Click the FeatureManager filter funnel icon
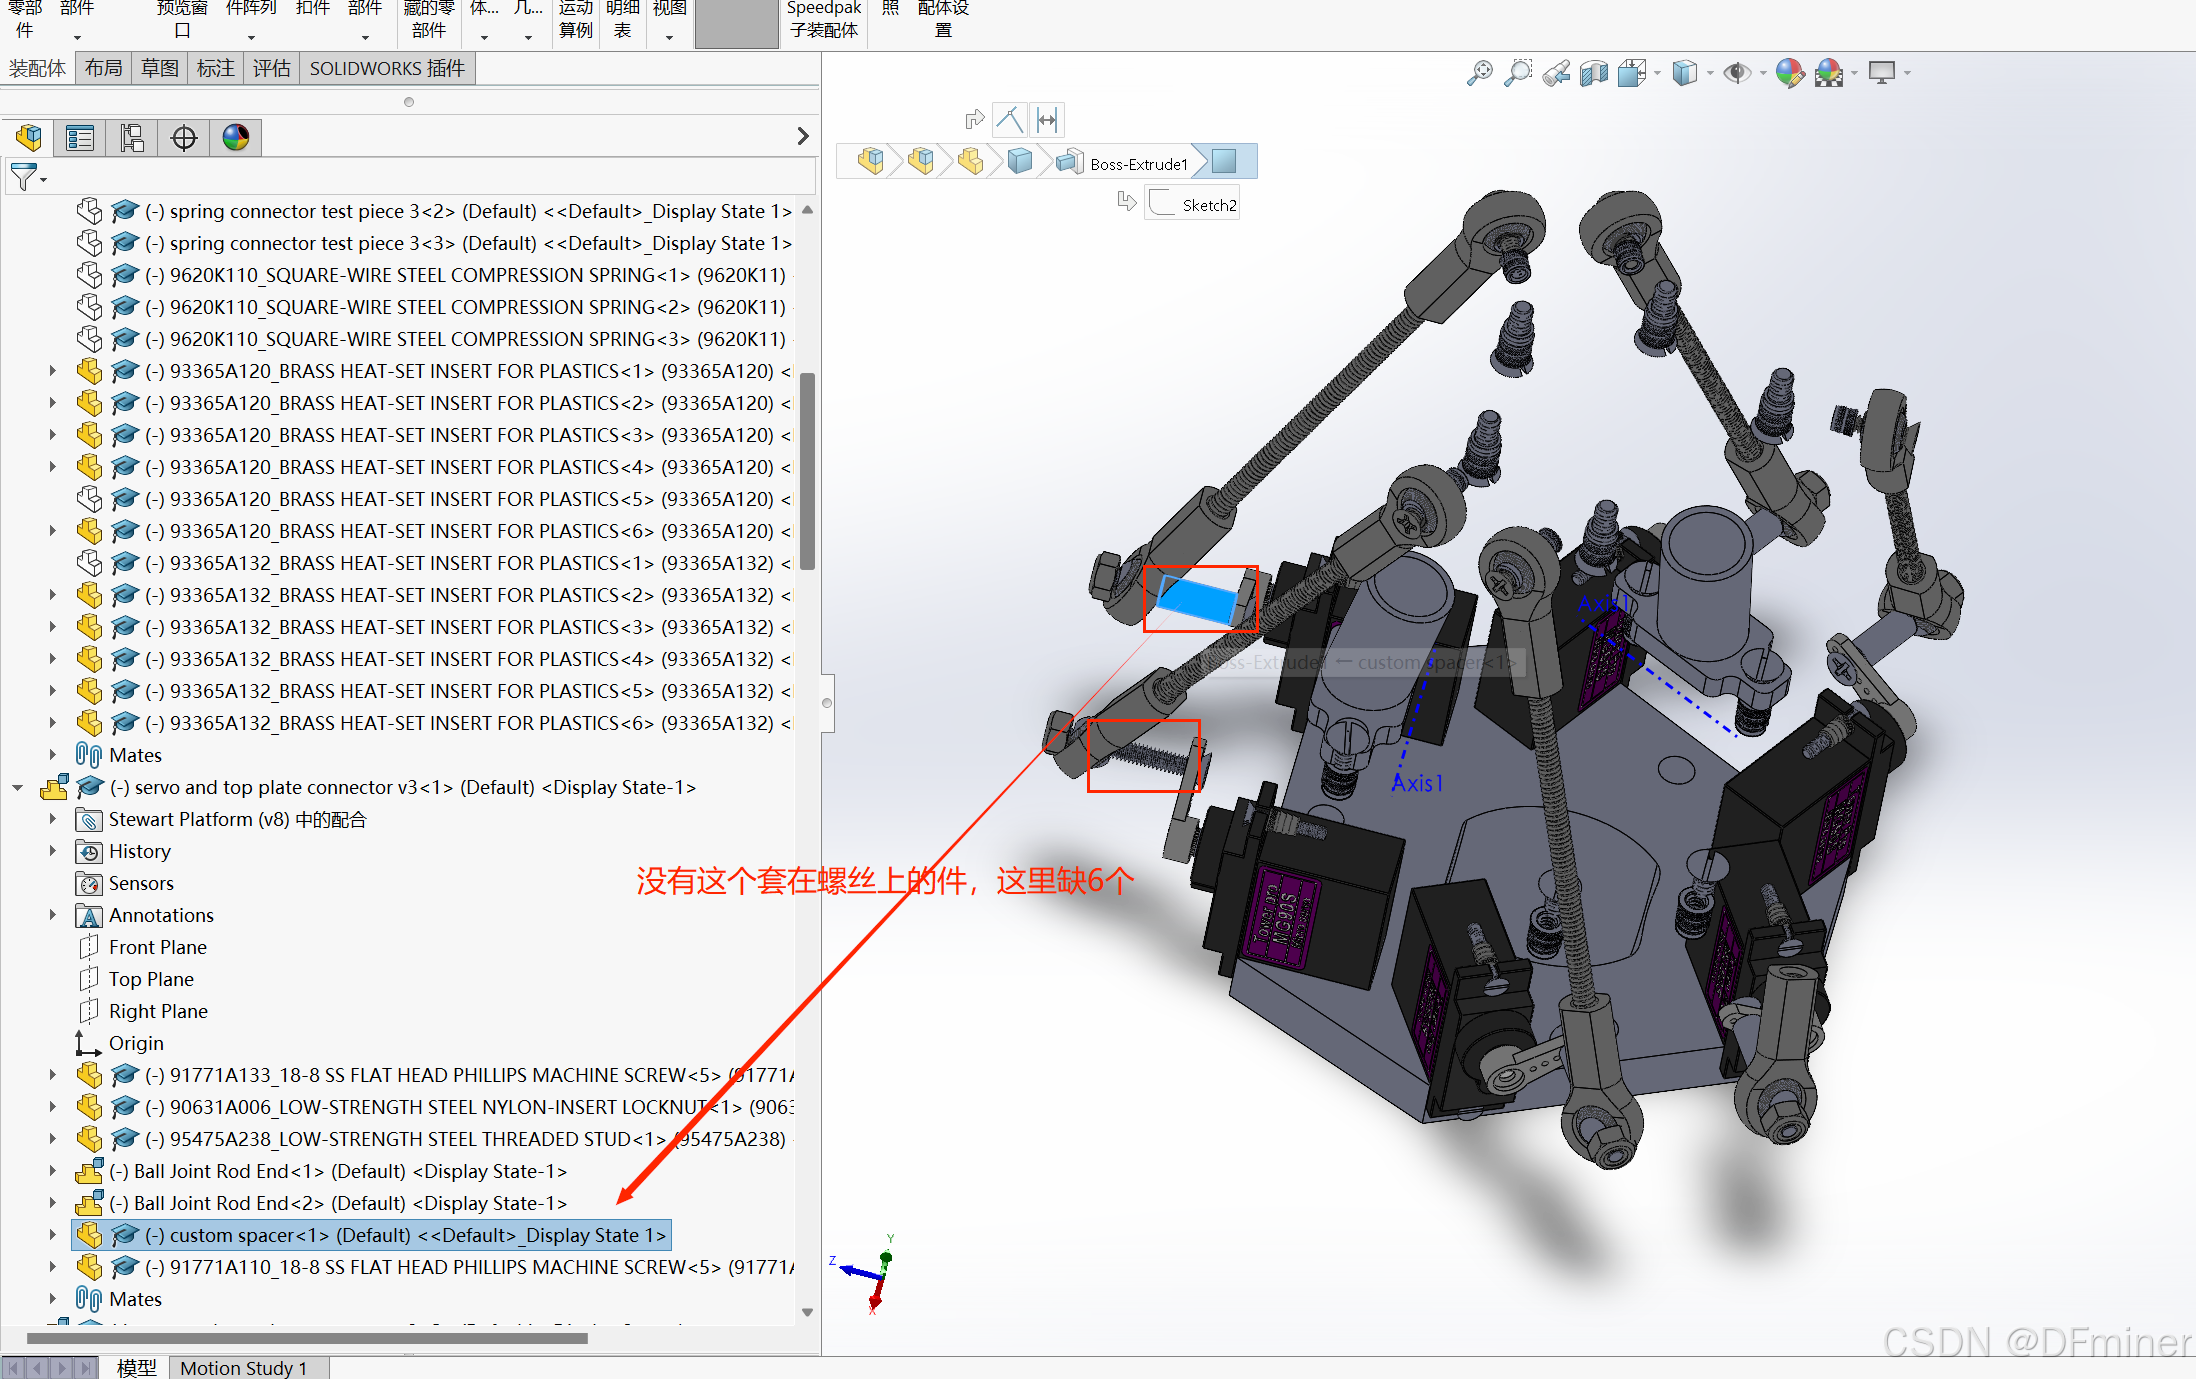The width and height of the screenshot is (2196, 1379). 24,177
